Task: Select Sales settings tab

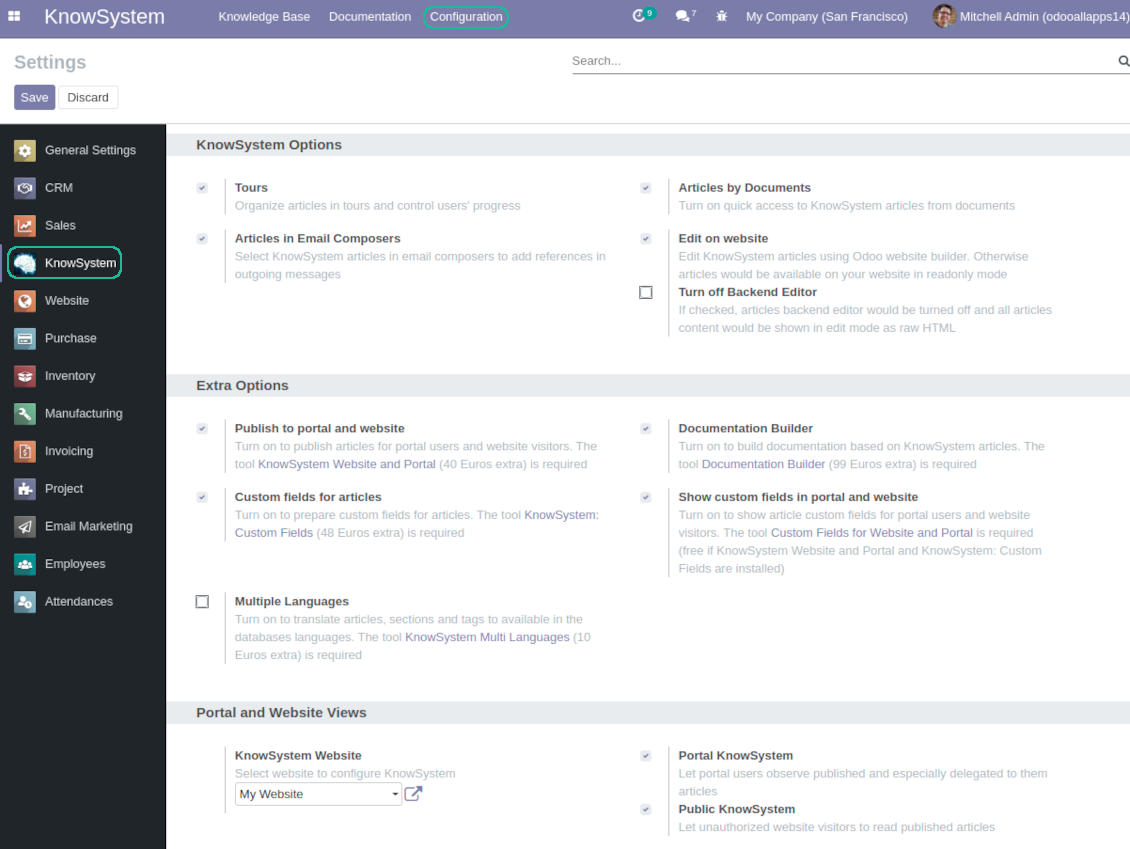Action: 83,226
